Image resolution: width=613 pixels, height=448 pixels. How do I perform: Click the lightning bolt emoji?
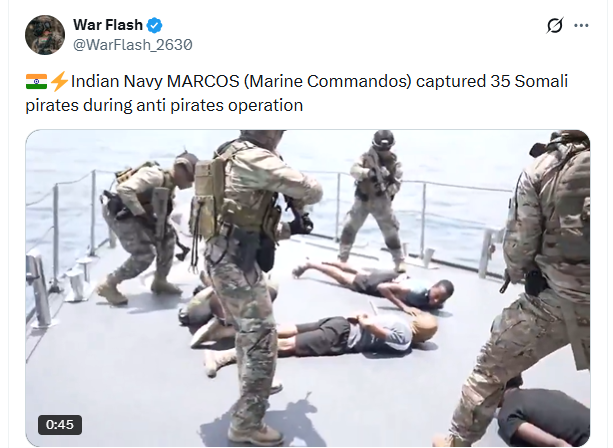59,82
